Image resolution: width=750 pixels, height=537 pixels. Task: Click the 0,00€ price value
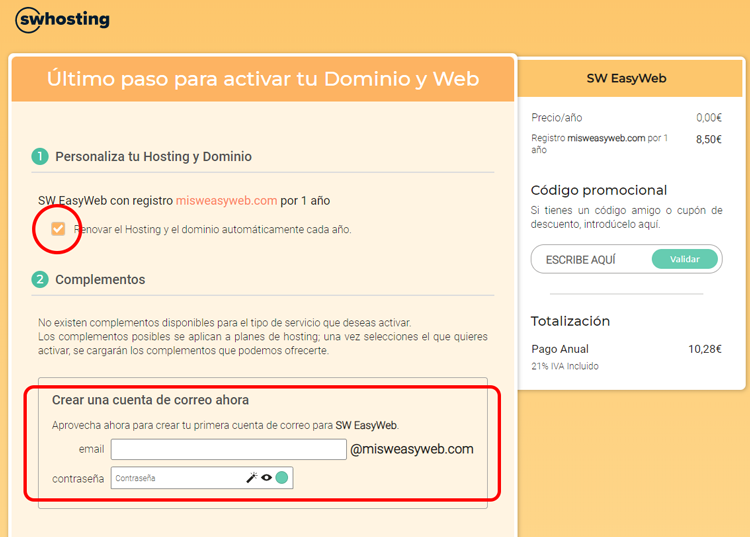(709, 118)
